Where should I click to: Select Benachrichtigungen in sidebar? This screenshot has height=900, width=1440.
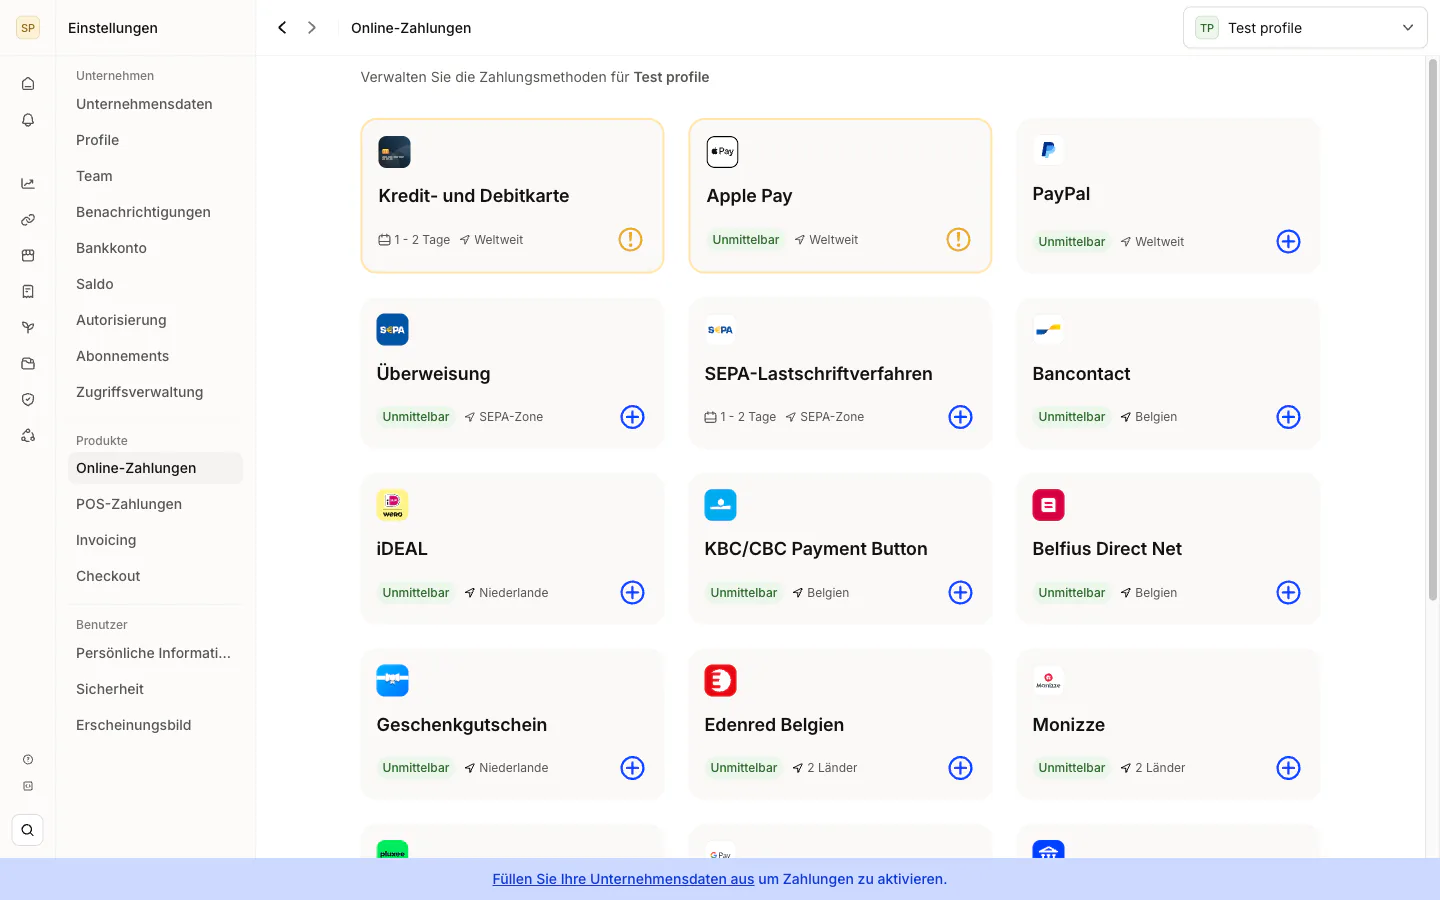(x=155, y=212)
